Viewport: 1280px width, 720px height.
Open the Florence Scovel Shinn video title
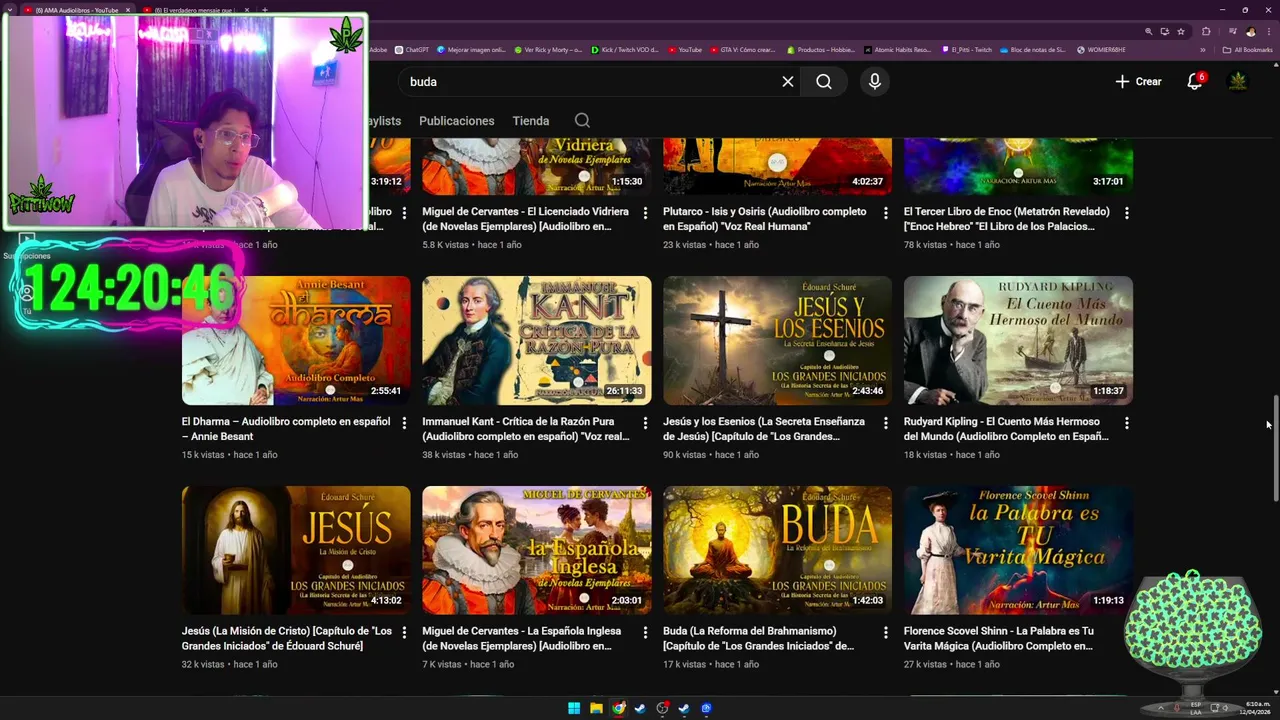[x=1000, y=638]
